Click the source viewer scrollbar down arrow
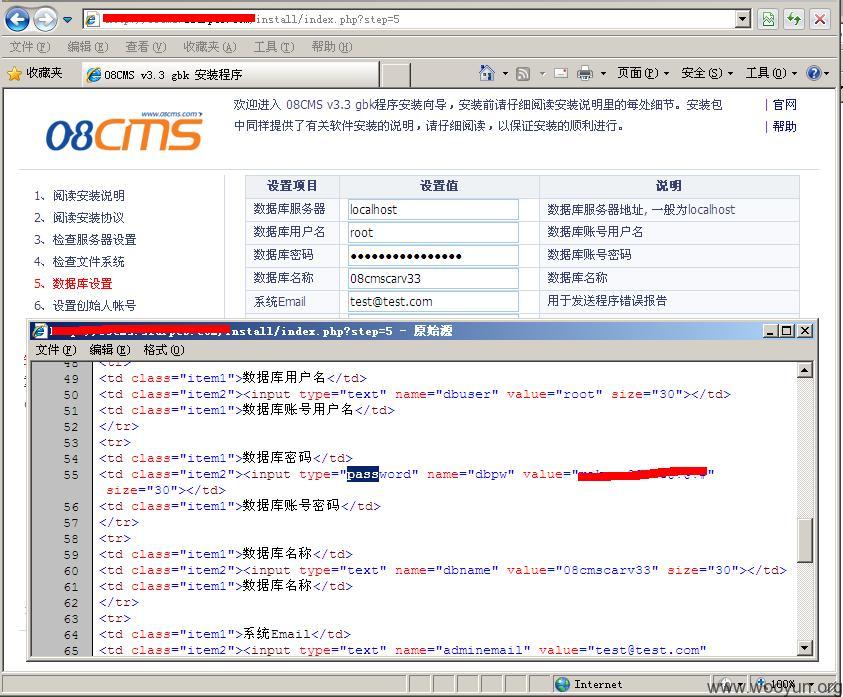This screenshot has height=697, width=843. pyautogui.click(x=804, y=647)
